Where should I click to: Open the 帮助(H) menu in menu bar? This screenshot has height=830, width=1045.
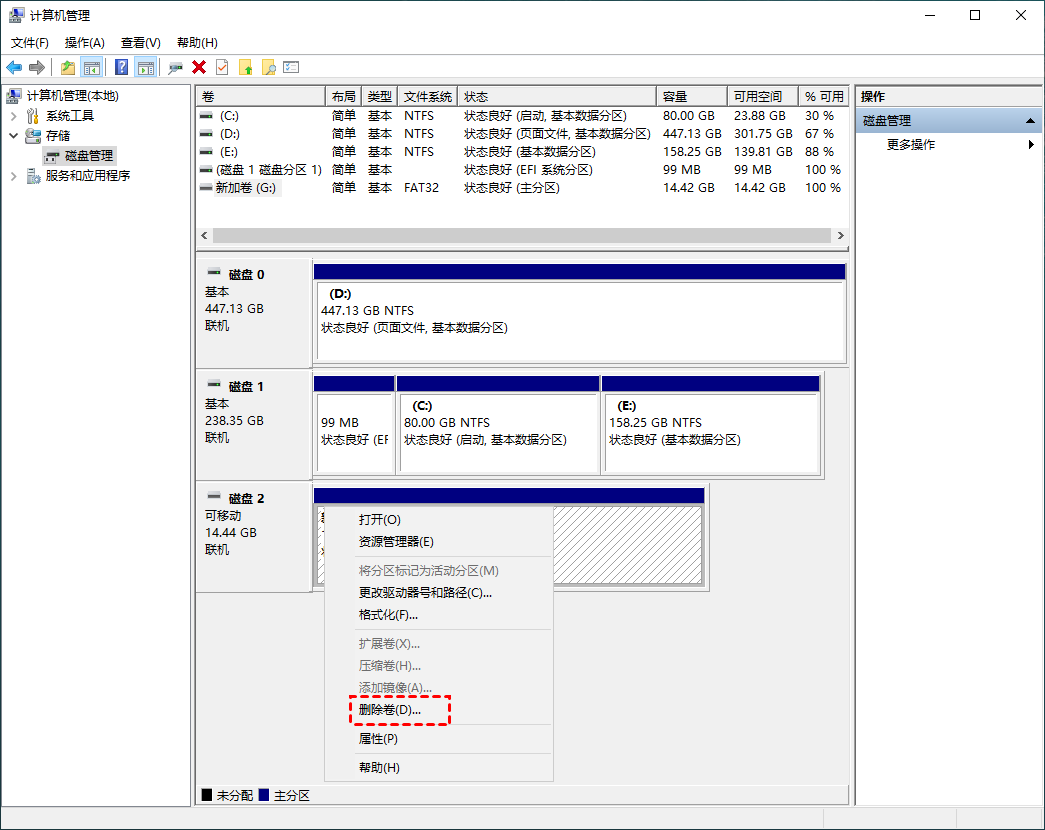[197, 43]
